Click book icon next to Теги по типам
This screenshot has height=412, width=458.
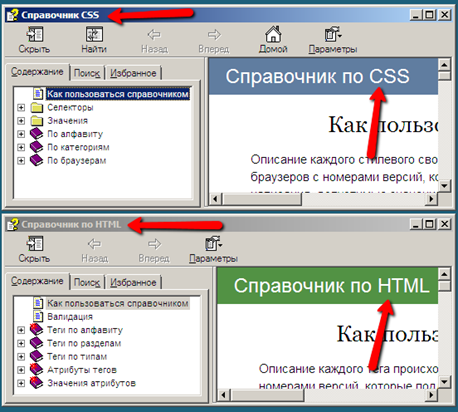coord(37,356)
